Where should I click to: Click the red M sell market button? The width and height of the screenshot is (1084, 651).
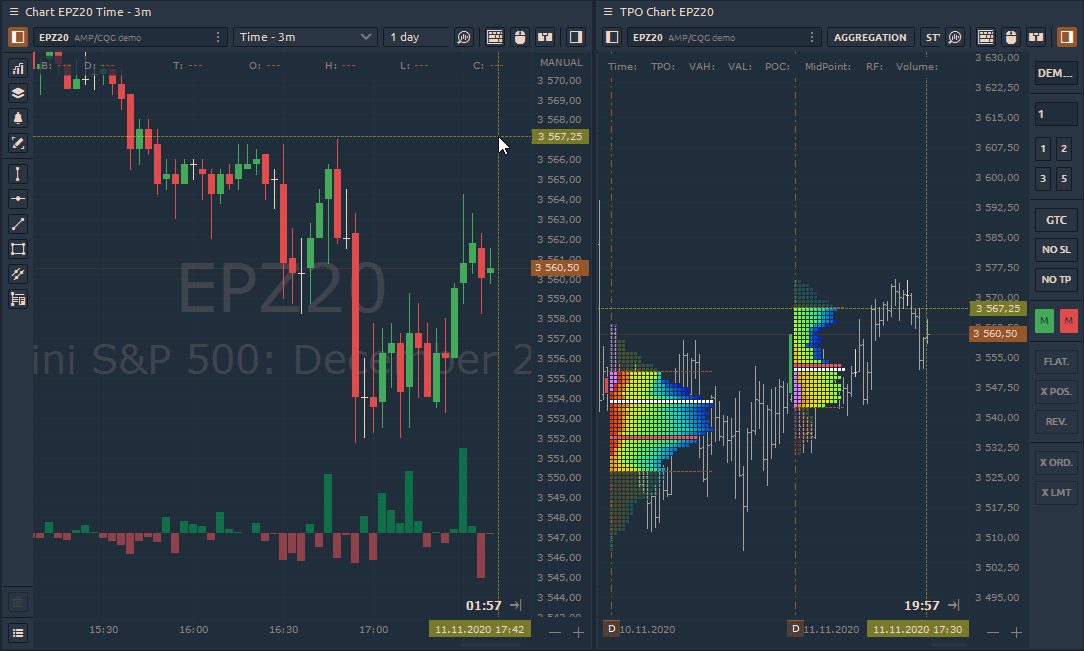click(1068, 321)
